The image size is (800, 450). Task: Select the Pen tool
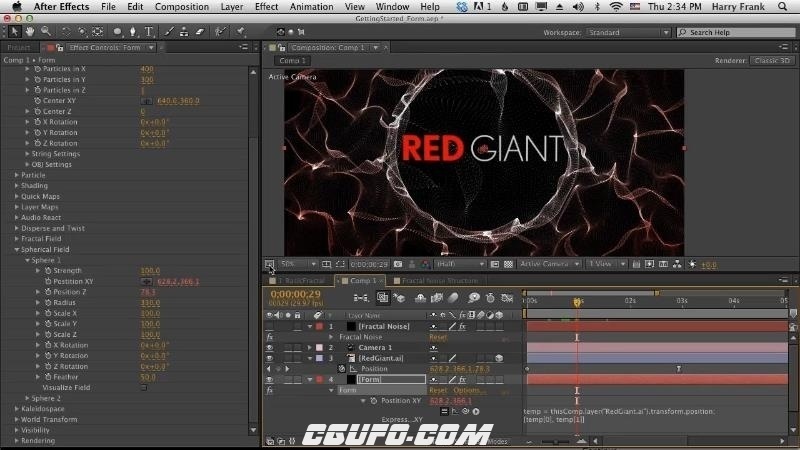click(133, 32)
